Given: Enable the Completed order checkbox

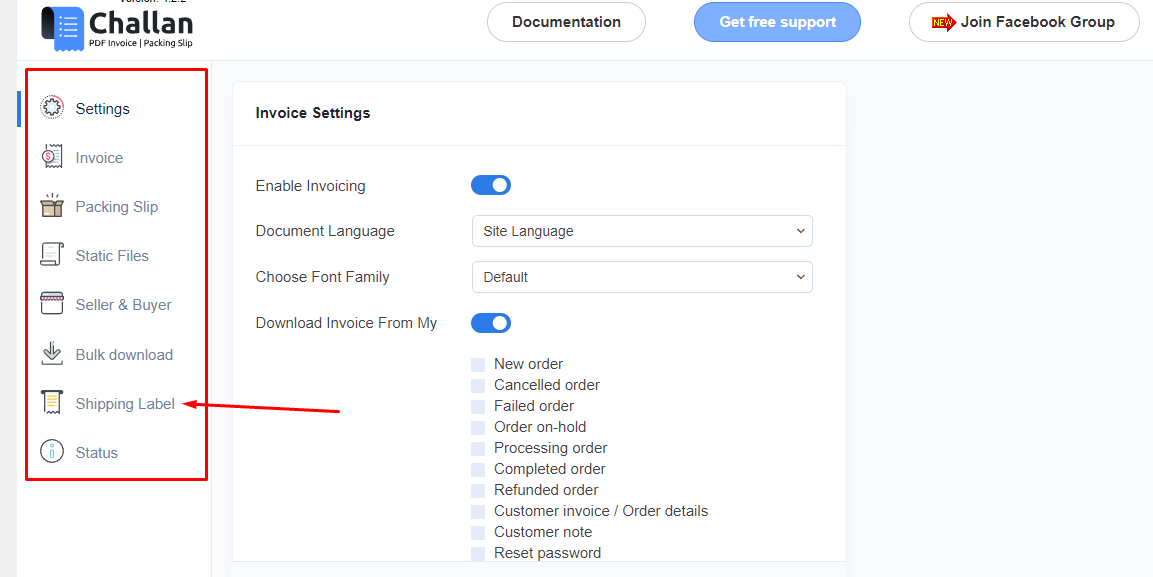Looking at the screenshot, I should [478, 468].
